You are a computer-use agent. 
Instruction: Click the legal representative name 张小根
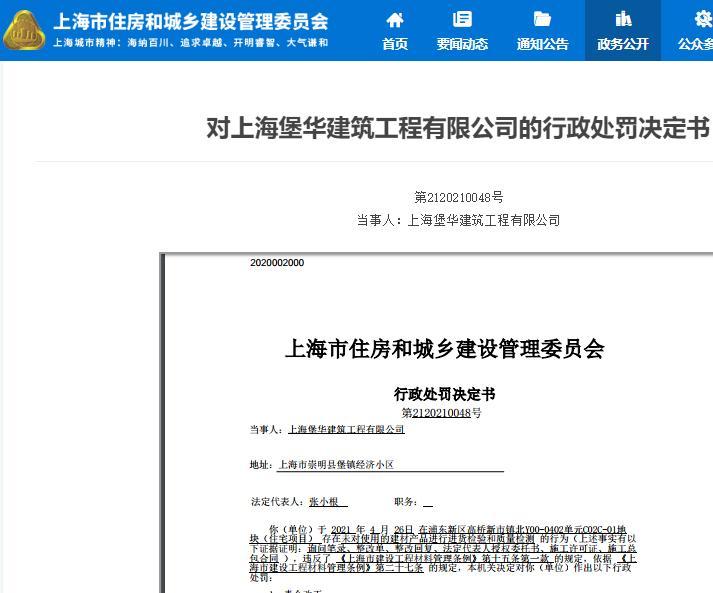coord(328,502)
